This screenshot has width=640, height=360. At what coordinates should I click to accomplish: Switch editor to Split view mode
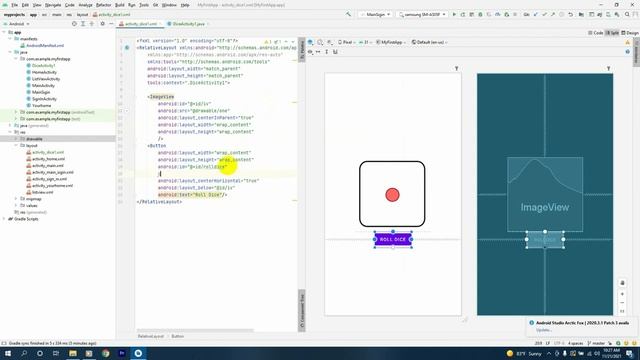click(x=612, y=33)
